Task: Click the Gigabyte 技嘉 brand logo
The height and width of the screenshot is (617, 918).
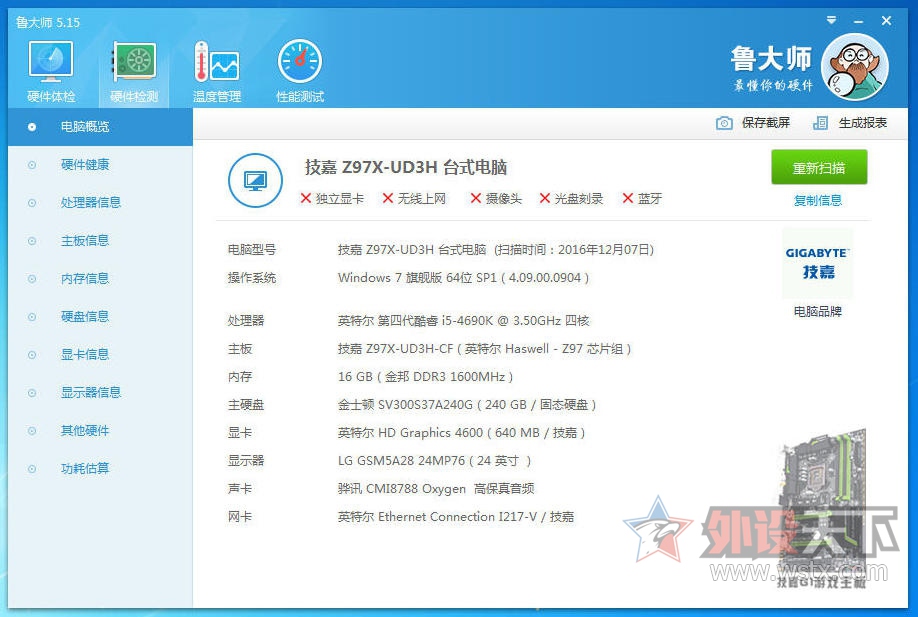Action: coord(817,263)
